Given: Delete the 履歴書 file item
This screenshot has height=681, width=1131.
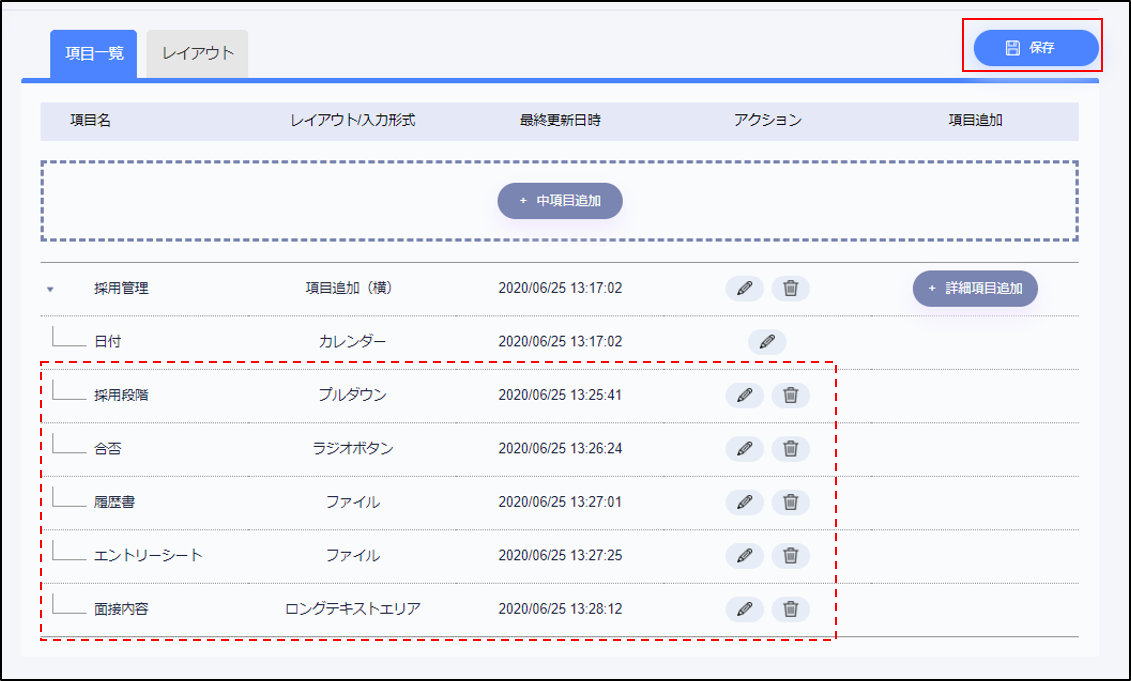Looking at the screenshot, I should [790, 502].
